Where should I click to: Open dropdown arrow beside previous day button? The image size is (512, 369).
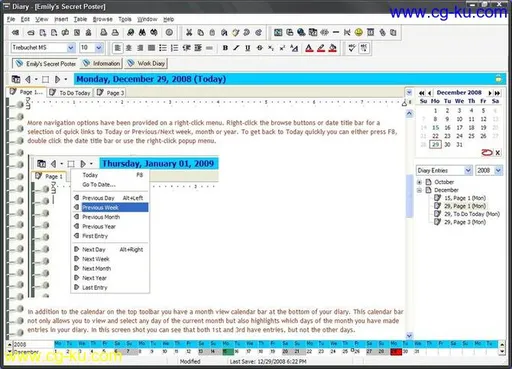pyautogui.click(x=36, y=79)
